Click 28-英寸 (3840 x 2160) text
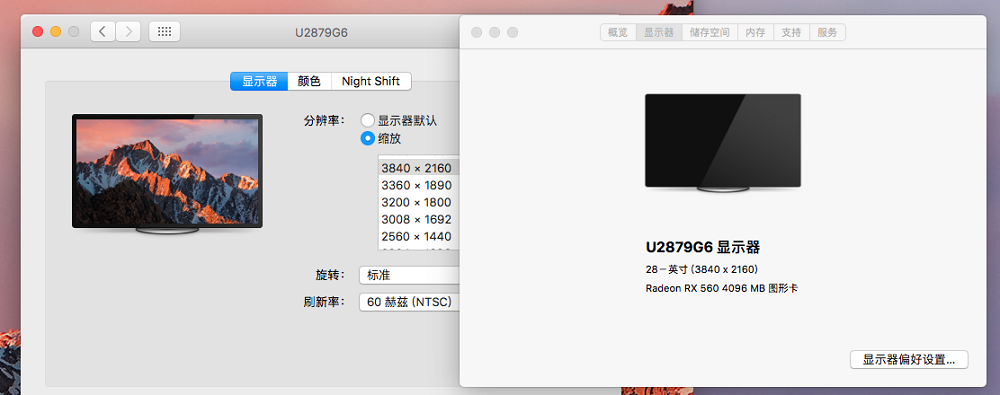This screenshot has width=1000, height=395. point(702,269)
